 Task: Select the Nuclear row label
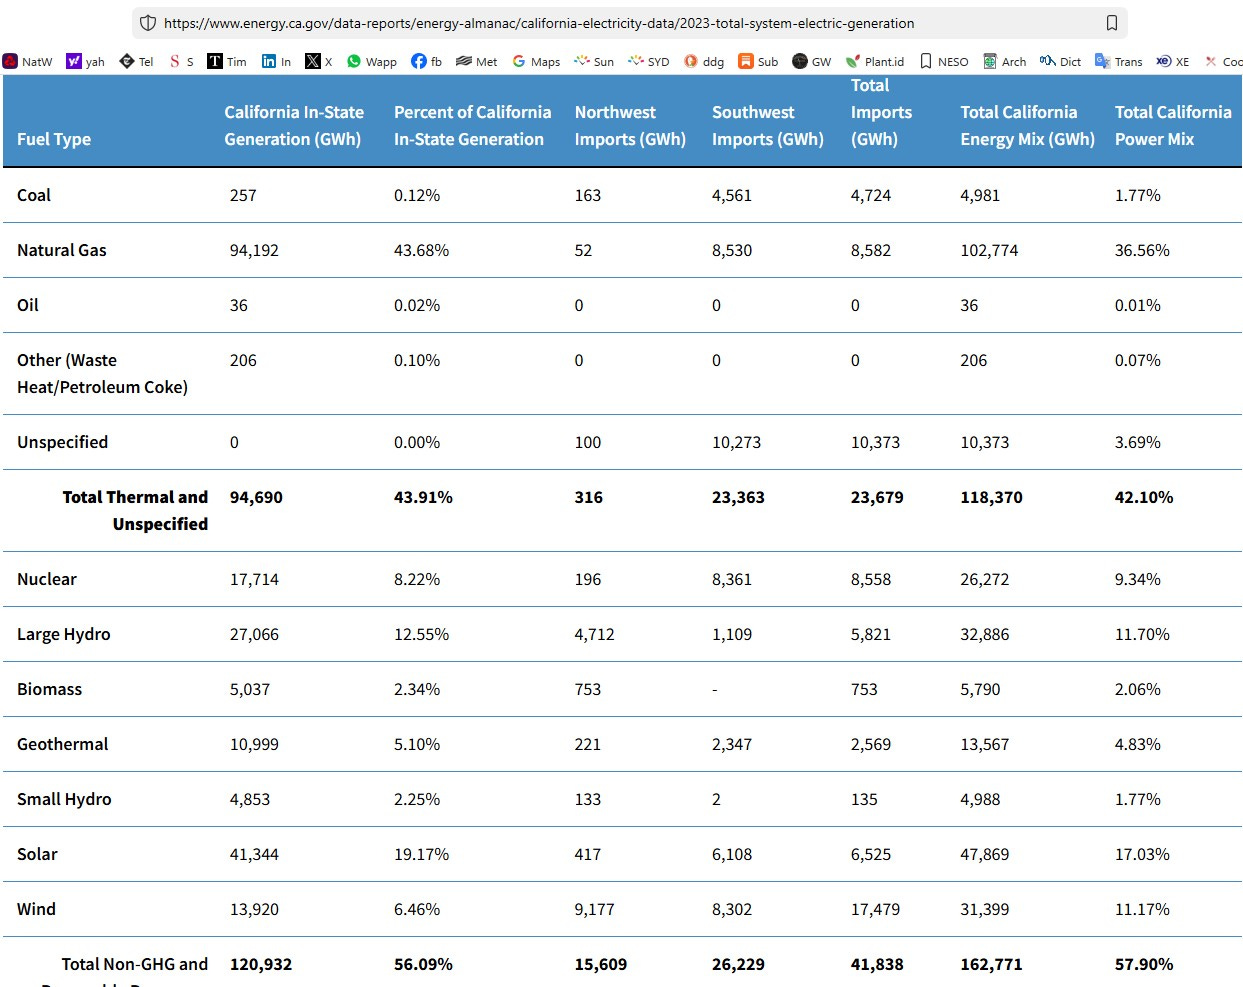pos(47,579)
